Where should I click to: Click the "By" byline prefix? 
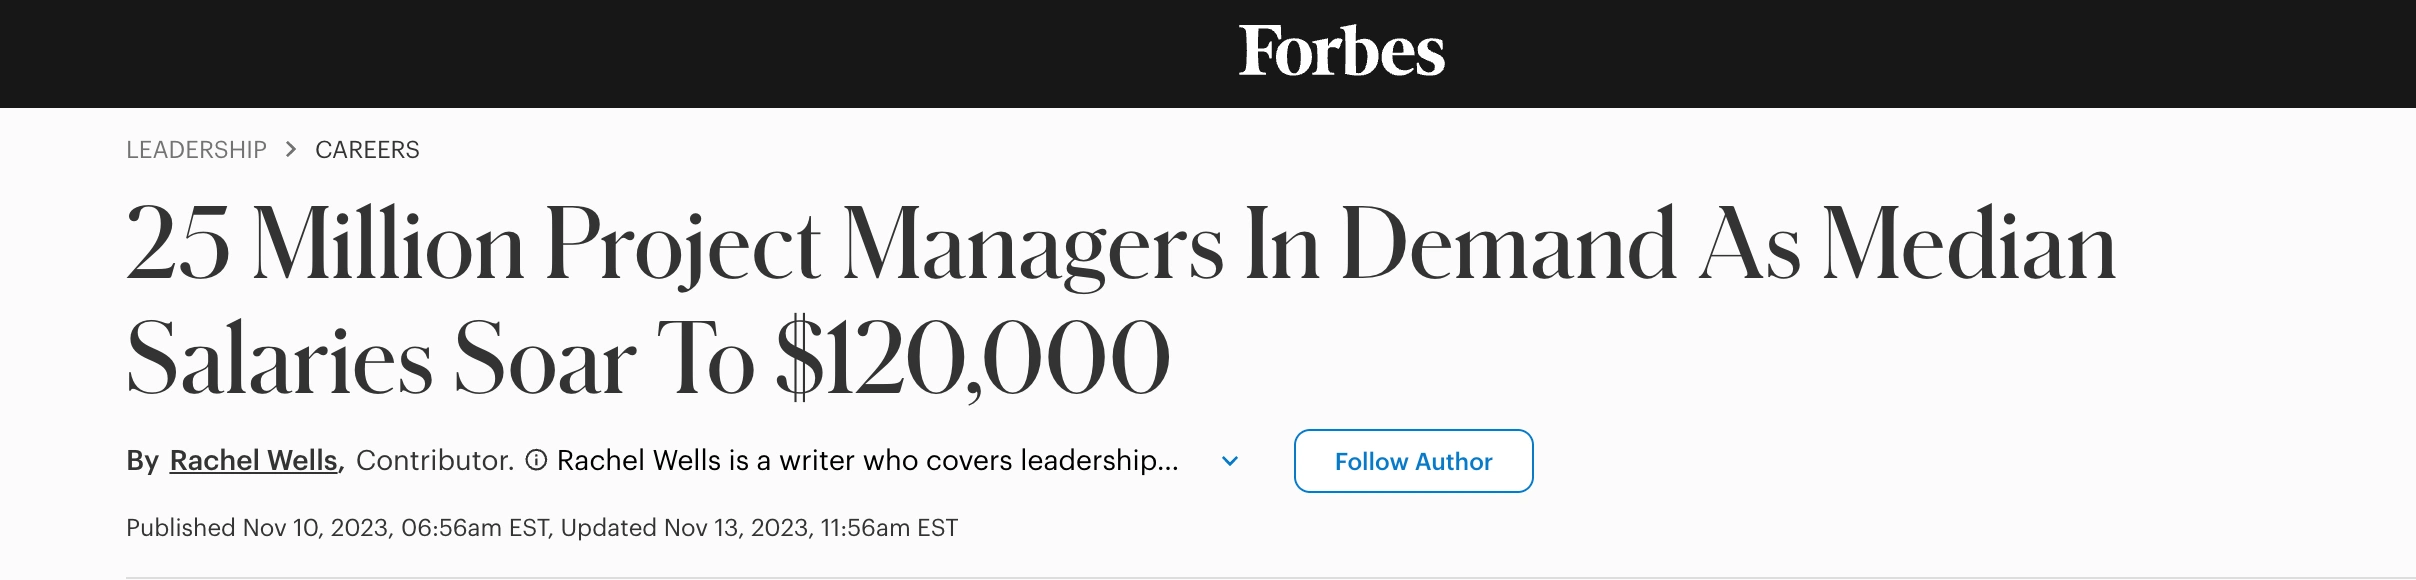[x=142, y=460]
